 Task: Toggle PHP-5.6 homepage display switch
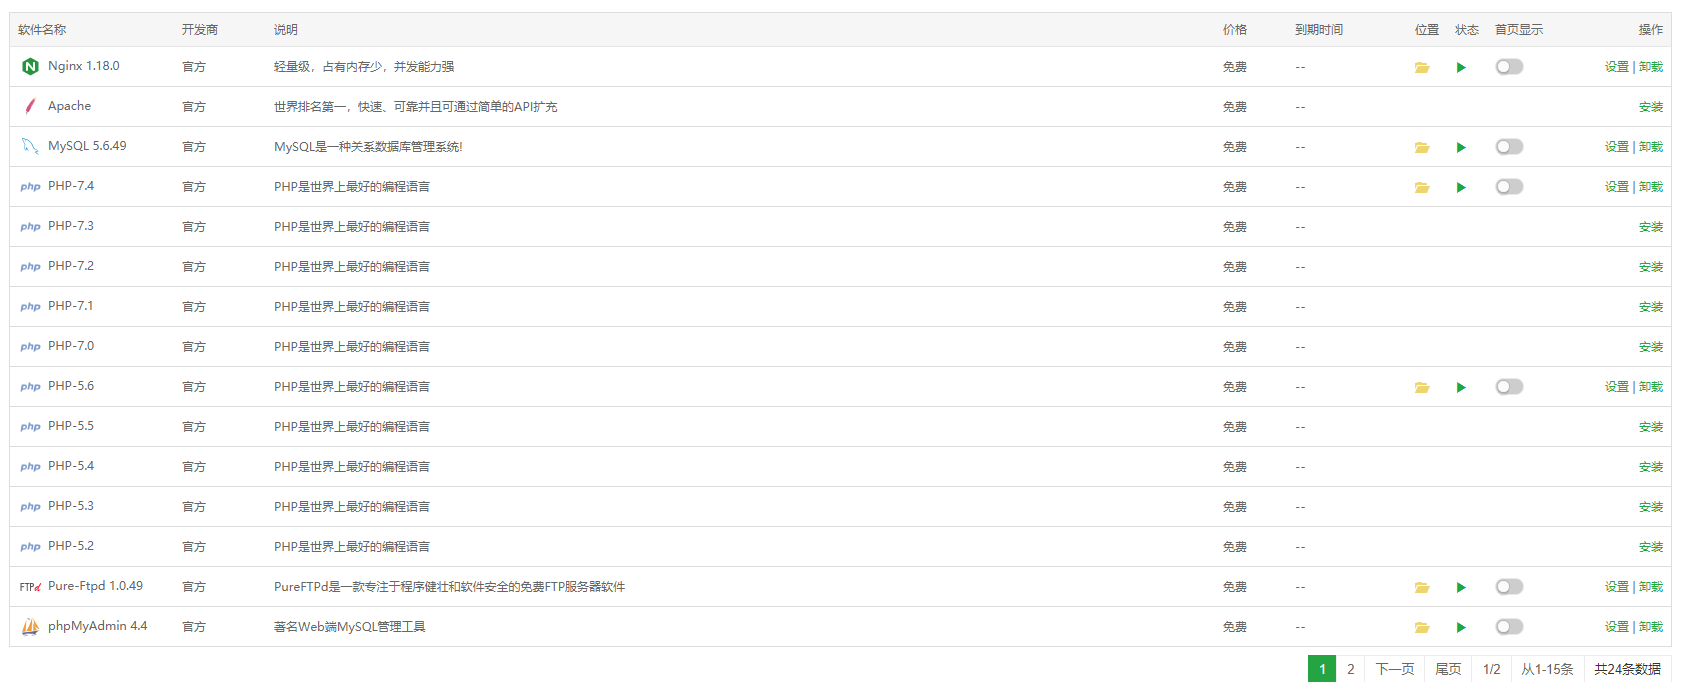click(x=1509, y=387)
